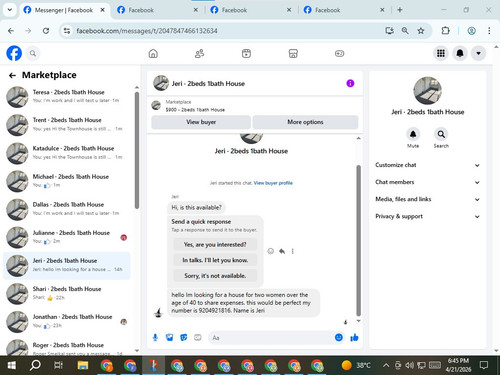Open Windows taskbar search
The height and width of the screenshot is (375, 500).
pyautogui.click(x=35, y=366)
